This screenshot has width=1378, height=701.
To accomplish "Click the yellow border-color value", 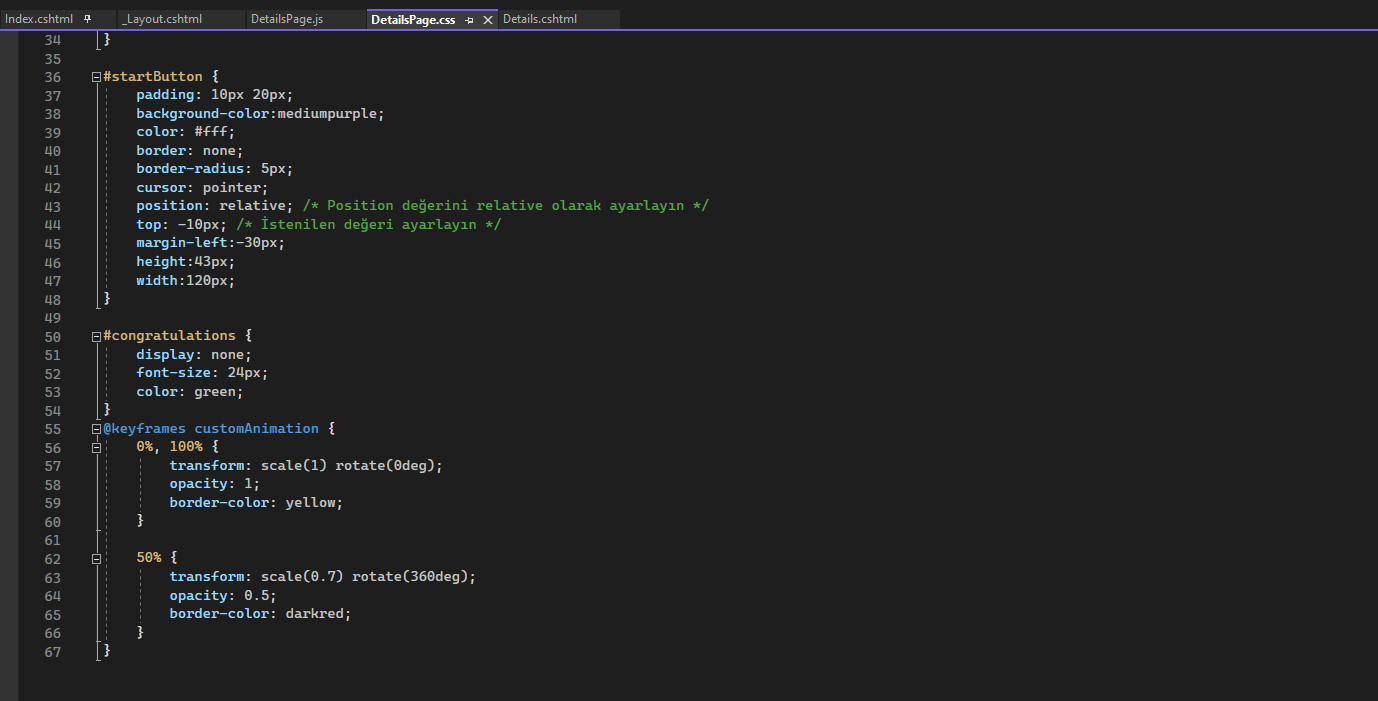I will point(312,502).
